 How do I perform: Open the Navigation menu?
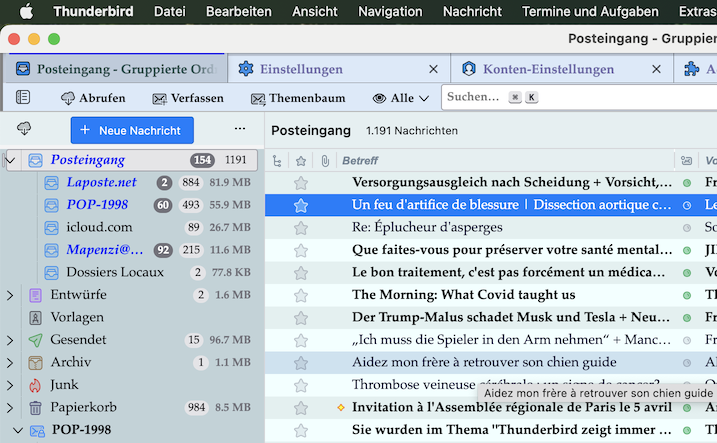pyautogui.click(x=390, y=11)
